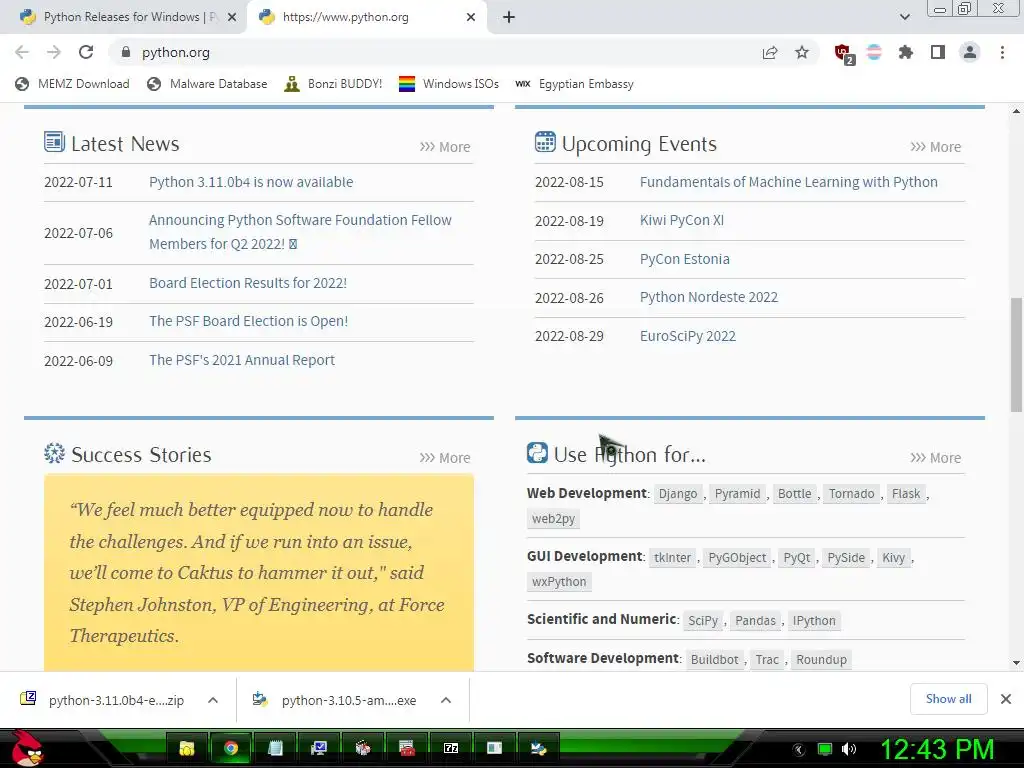Click the tkinter tag

tap(672, 558)
